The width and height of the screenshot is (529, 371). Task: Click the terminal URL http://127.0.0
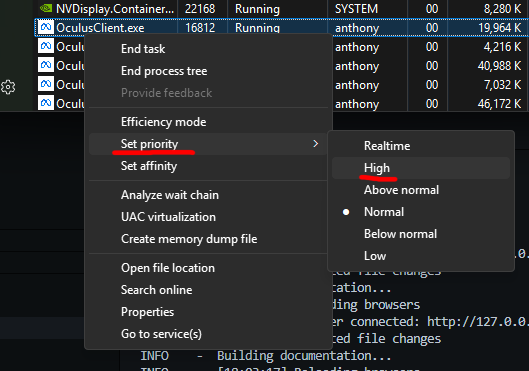(478, 321)
